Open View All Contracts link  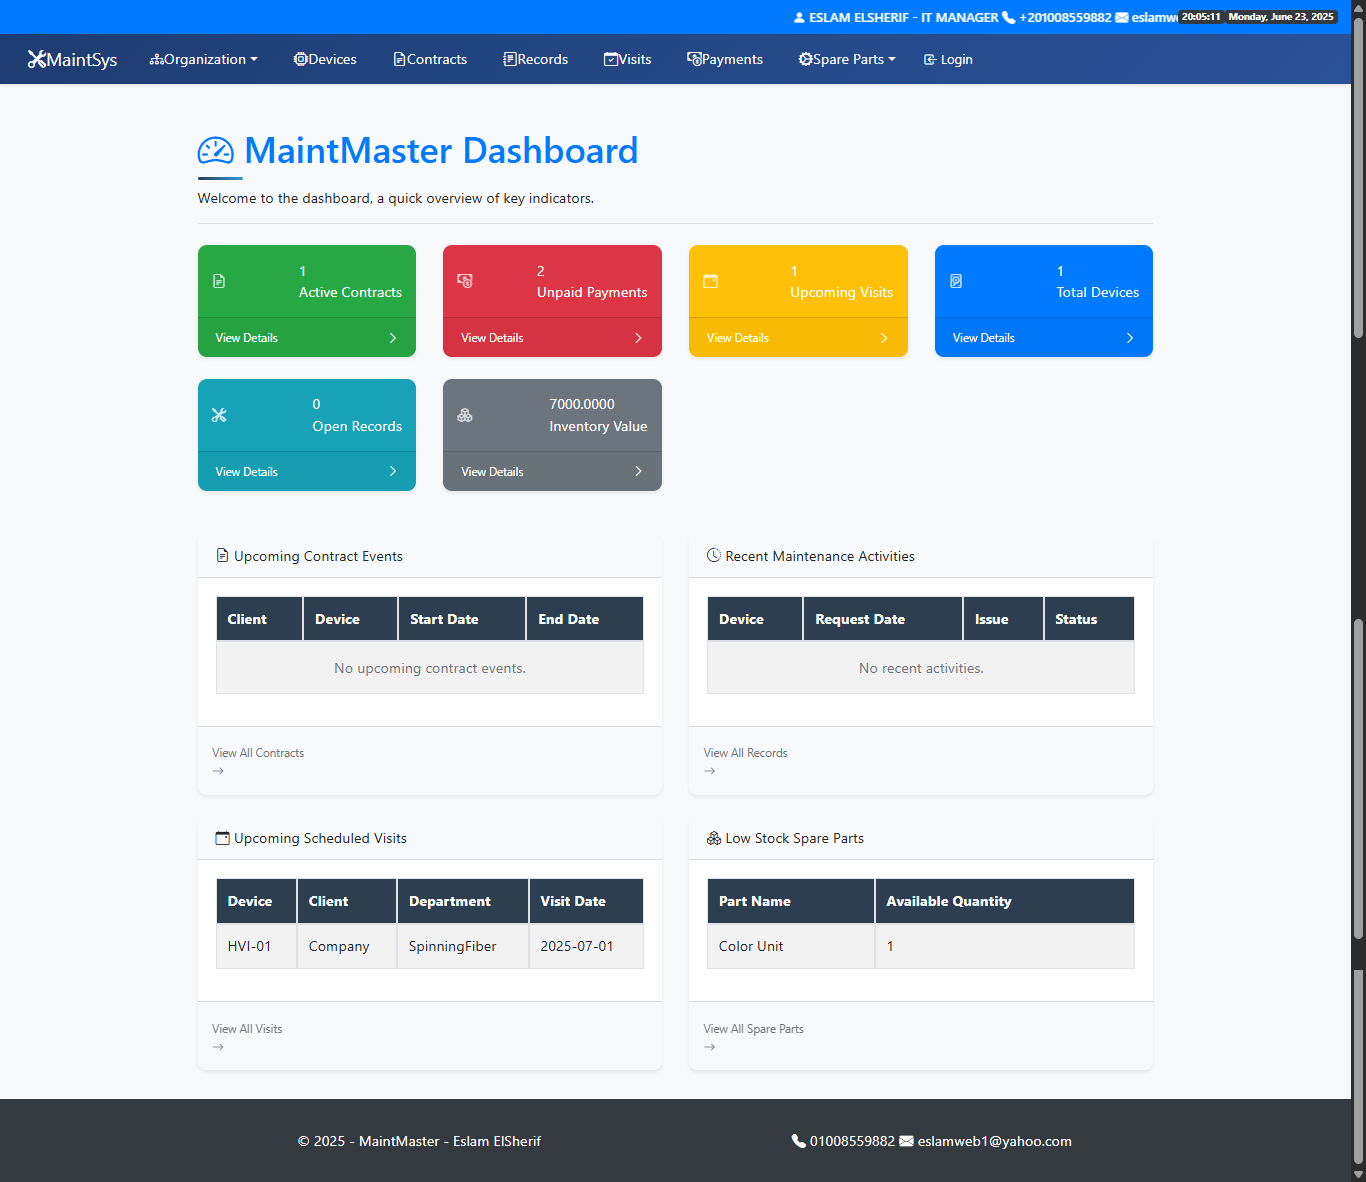(x=258, y=752)
